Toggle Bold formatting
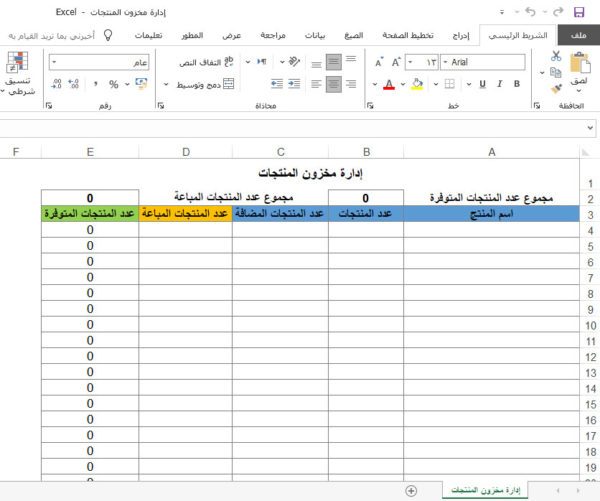The image size is (600, 501). 517,84
